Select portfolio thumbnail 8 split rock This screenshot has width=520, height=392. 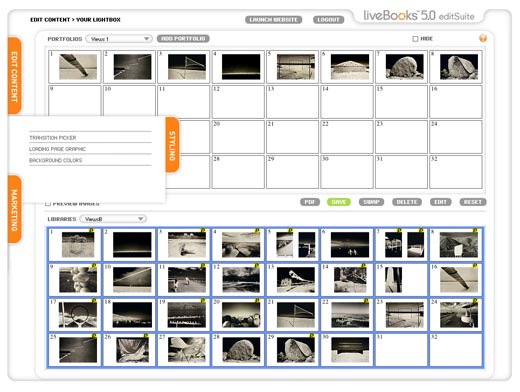point(459,67)
